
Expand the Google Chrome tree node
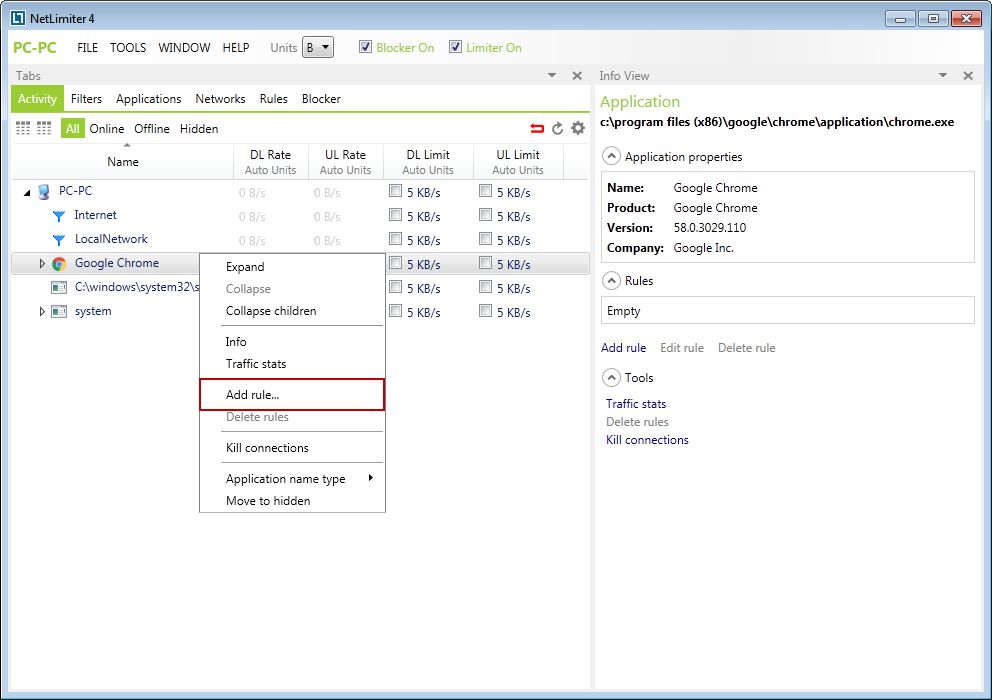[x=42, y=263]
